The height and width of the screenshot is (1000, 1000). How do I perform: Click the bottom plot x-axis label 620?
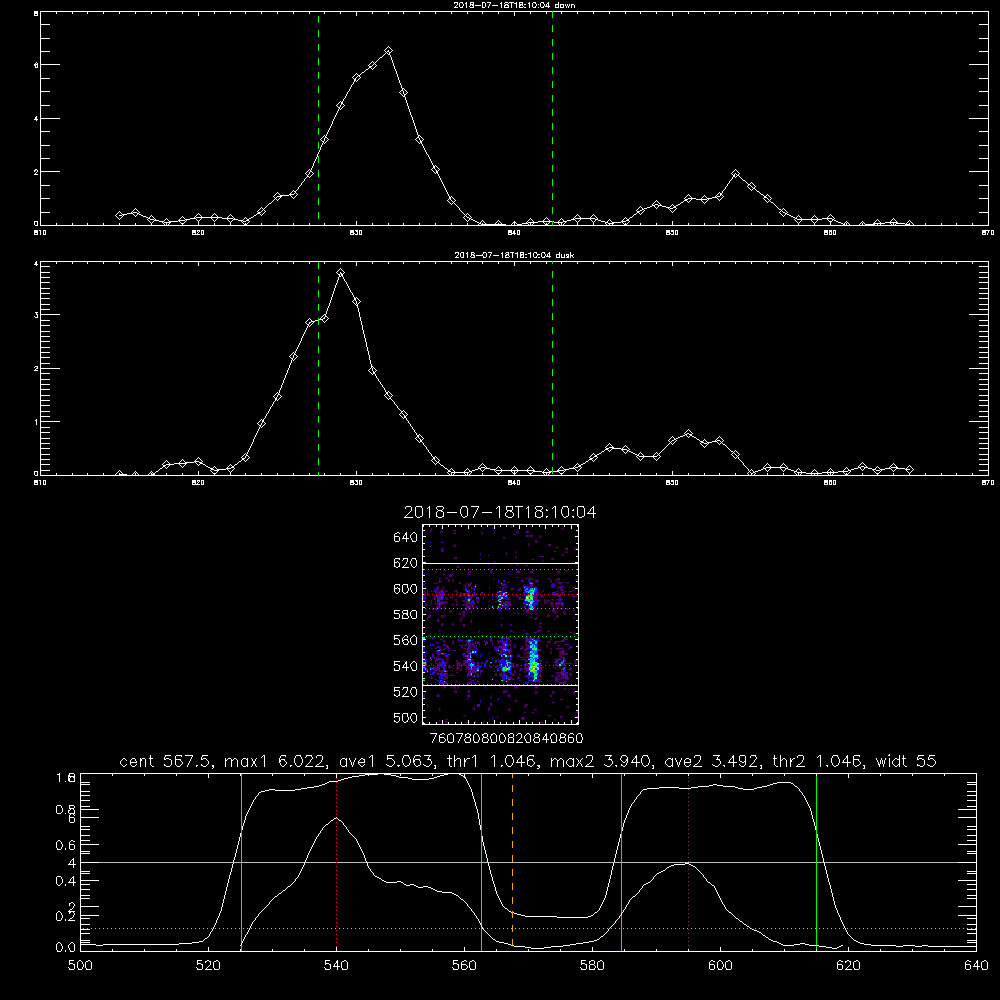tap(848, 966)
